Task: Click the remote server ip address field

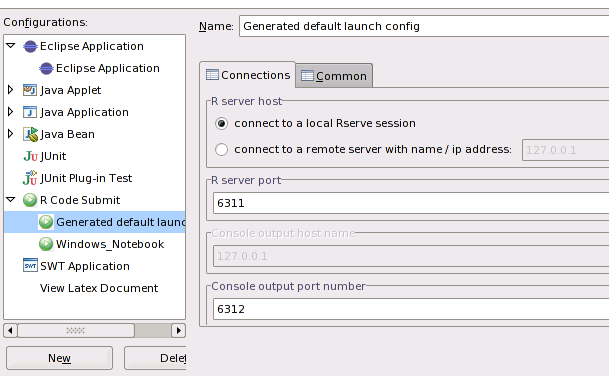Action: click(x=566, y=150)
